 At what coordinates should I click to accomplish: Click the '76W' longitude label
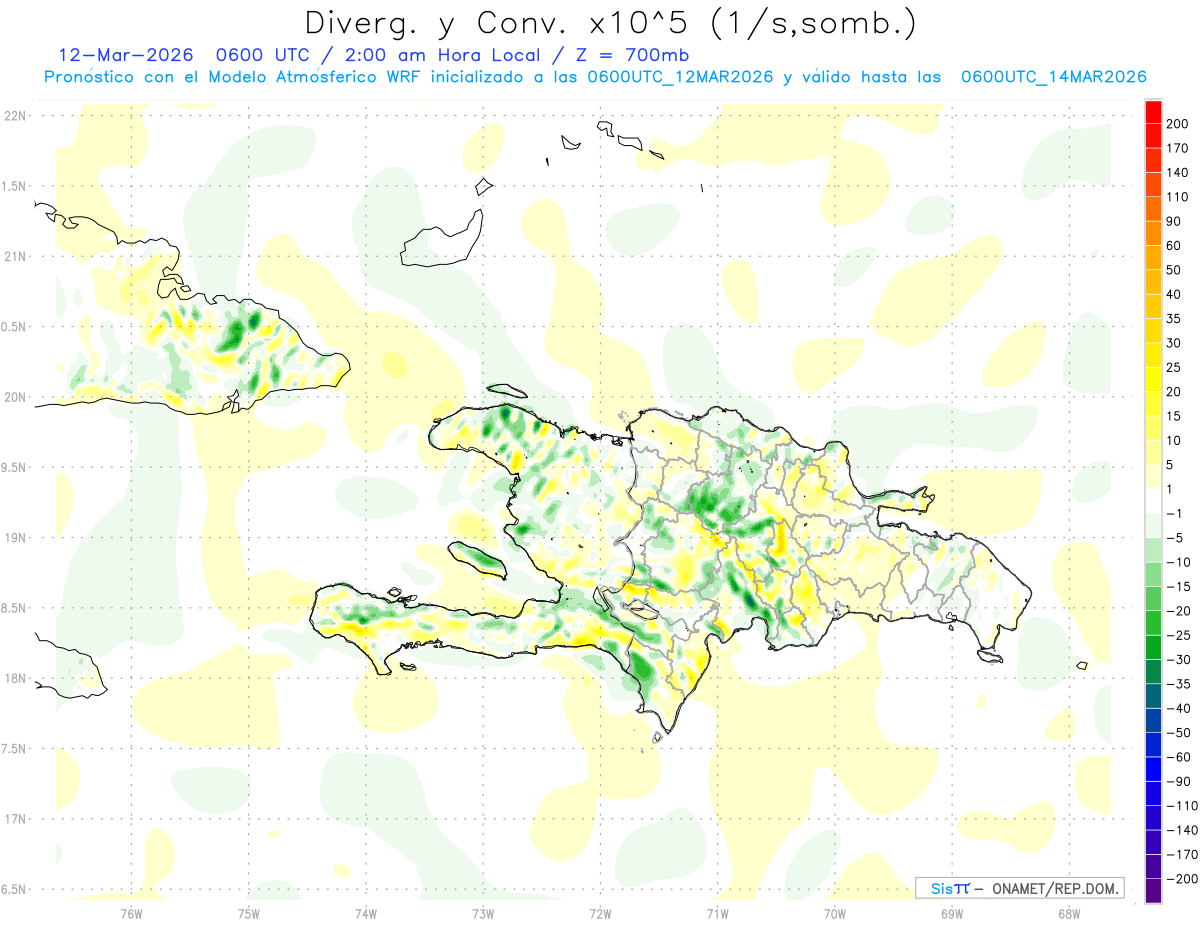click(131, 913)
